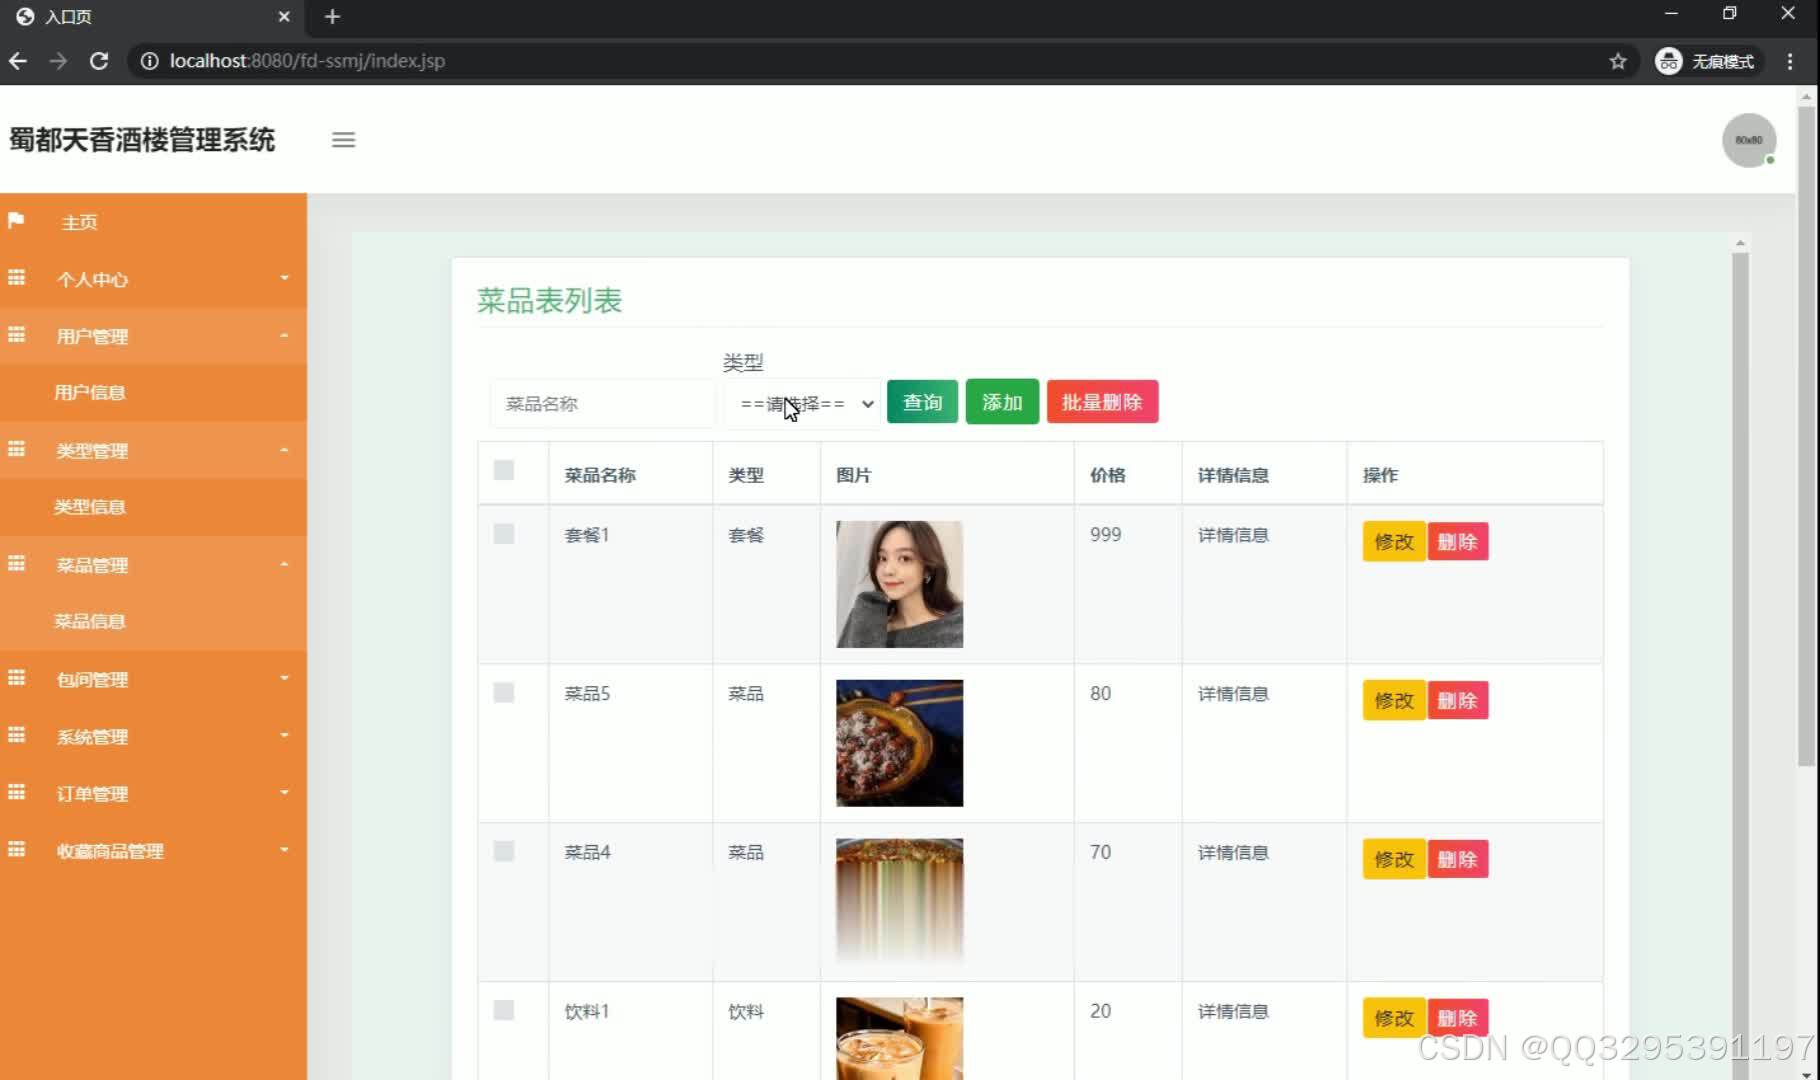This screenshot has height=1080, width=1820.
Task: Click 详情信息 in 菜品5 row
Action: [1233, 694]
